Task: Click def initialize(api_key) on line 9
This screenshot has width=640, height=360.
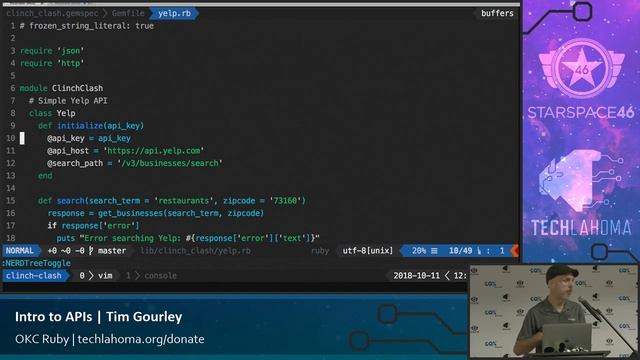Action: pyautogui.click(x=91, y=126)
